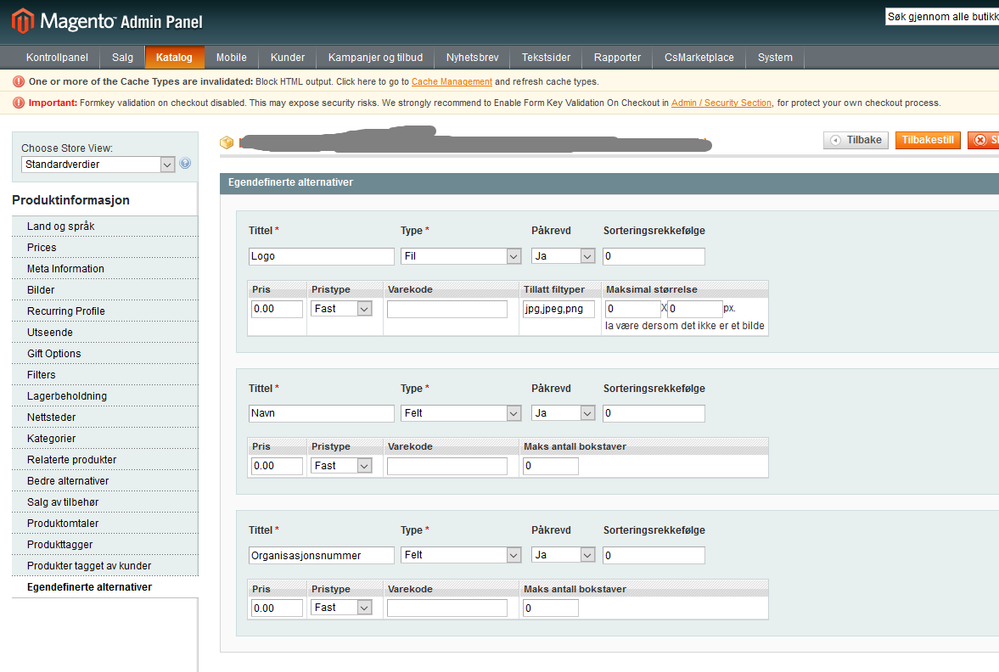This screenshot has width=999, height=672.
Task: Open Pristype dropdown for Logo option
Action: 341,309
